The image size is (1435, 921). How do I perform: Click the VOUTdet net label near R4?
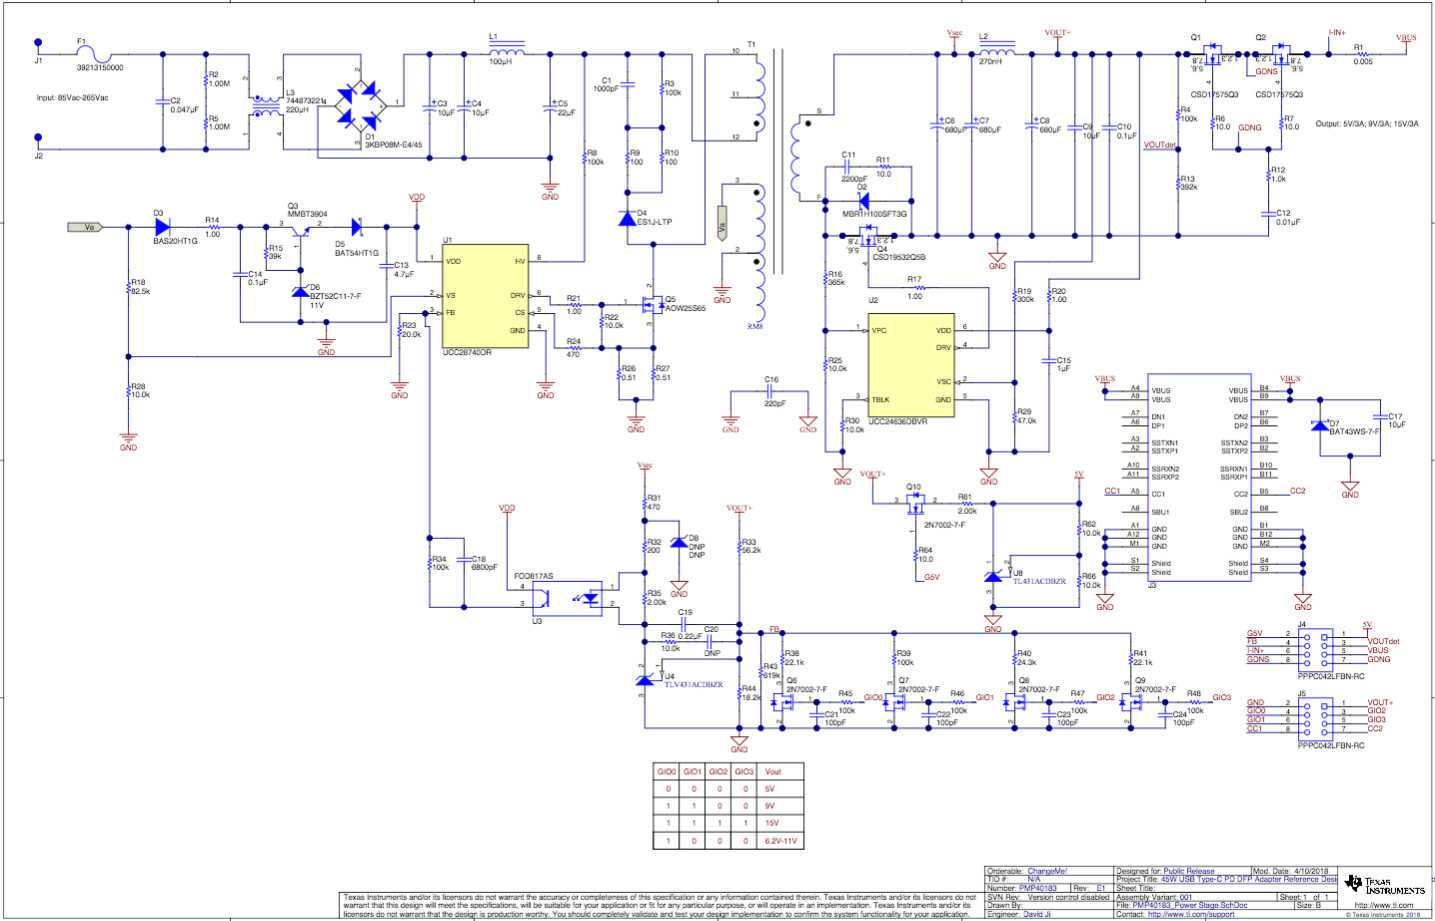click(1159, 146)
